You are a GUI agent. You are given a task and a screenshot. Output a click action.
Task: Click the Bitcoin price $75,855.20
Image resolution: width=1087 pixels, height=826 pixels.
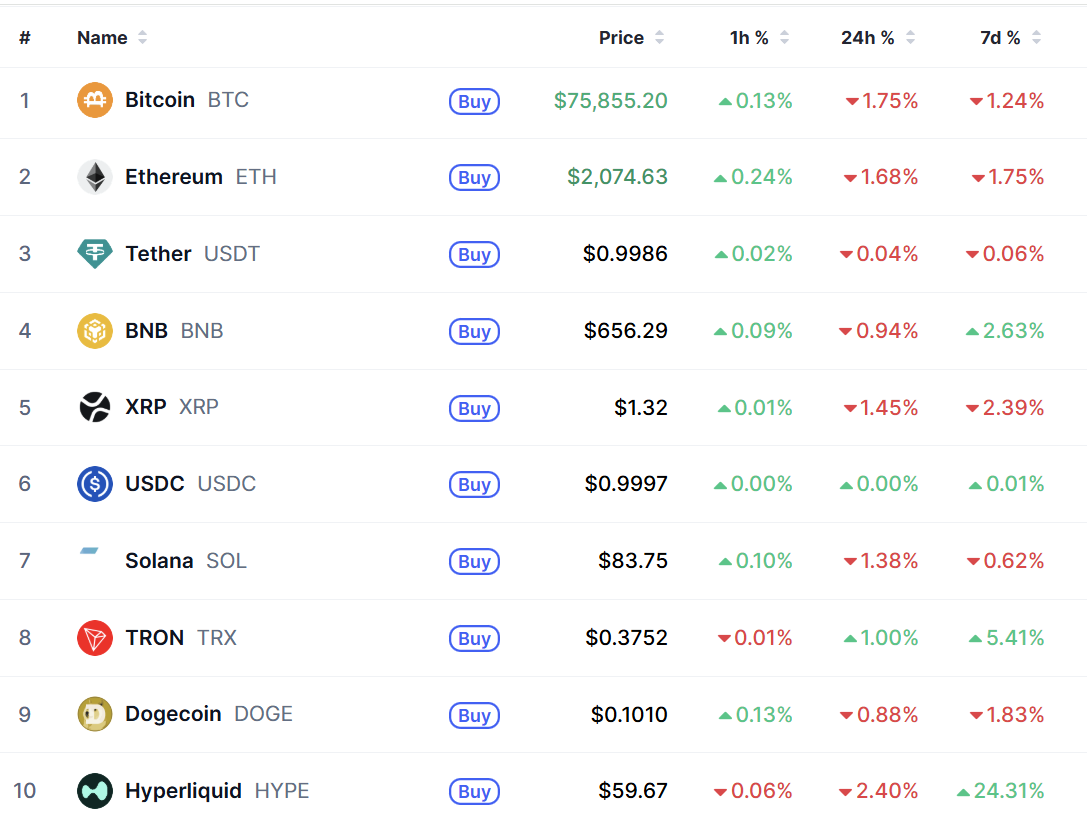(610, 100)
